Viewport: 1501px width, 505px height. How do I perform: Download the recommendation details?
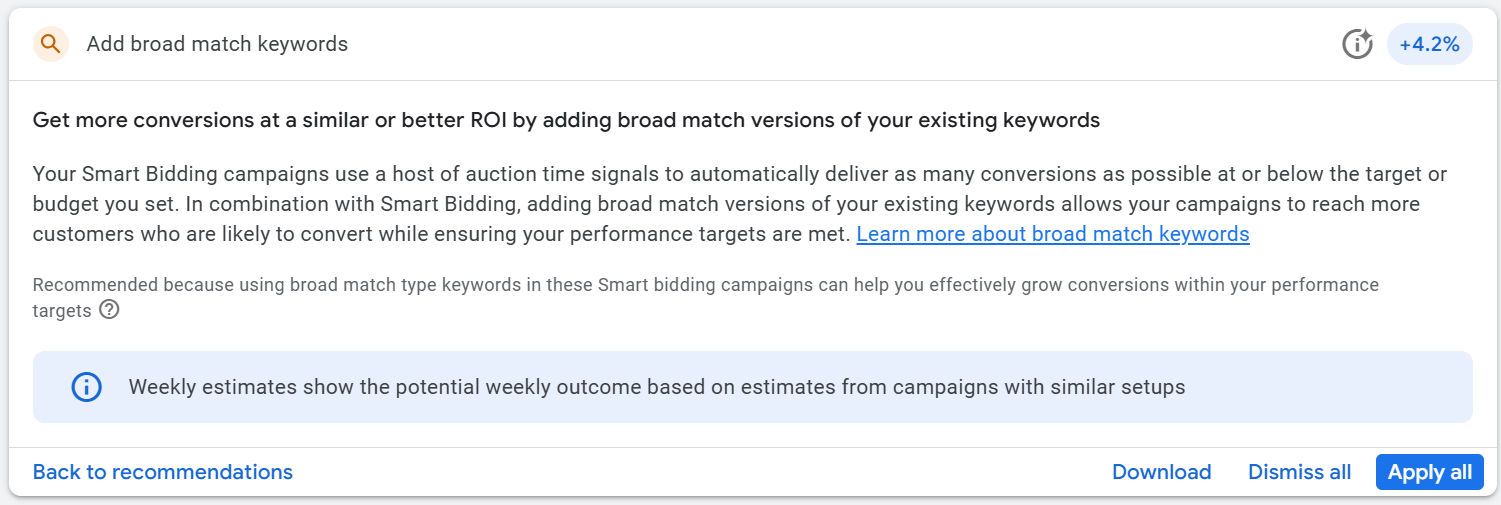pos(1161,472)
